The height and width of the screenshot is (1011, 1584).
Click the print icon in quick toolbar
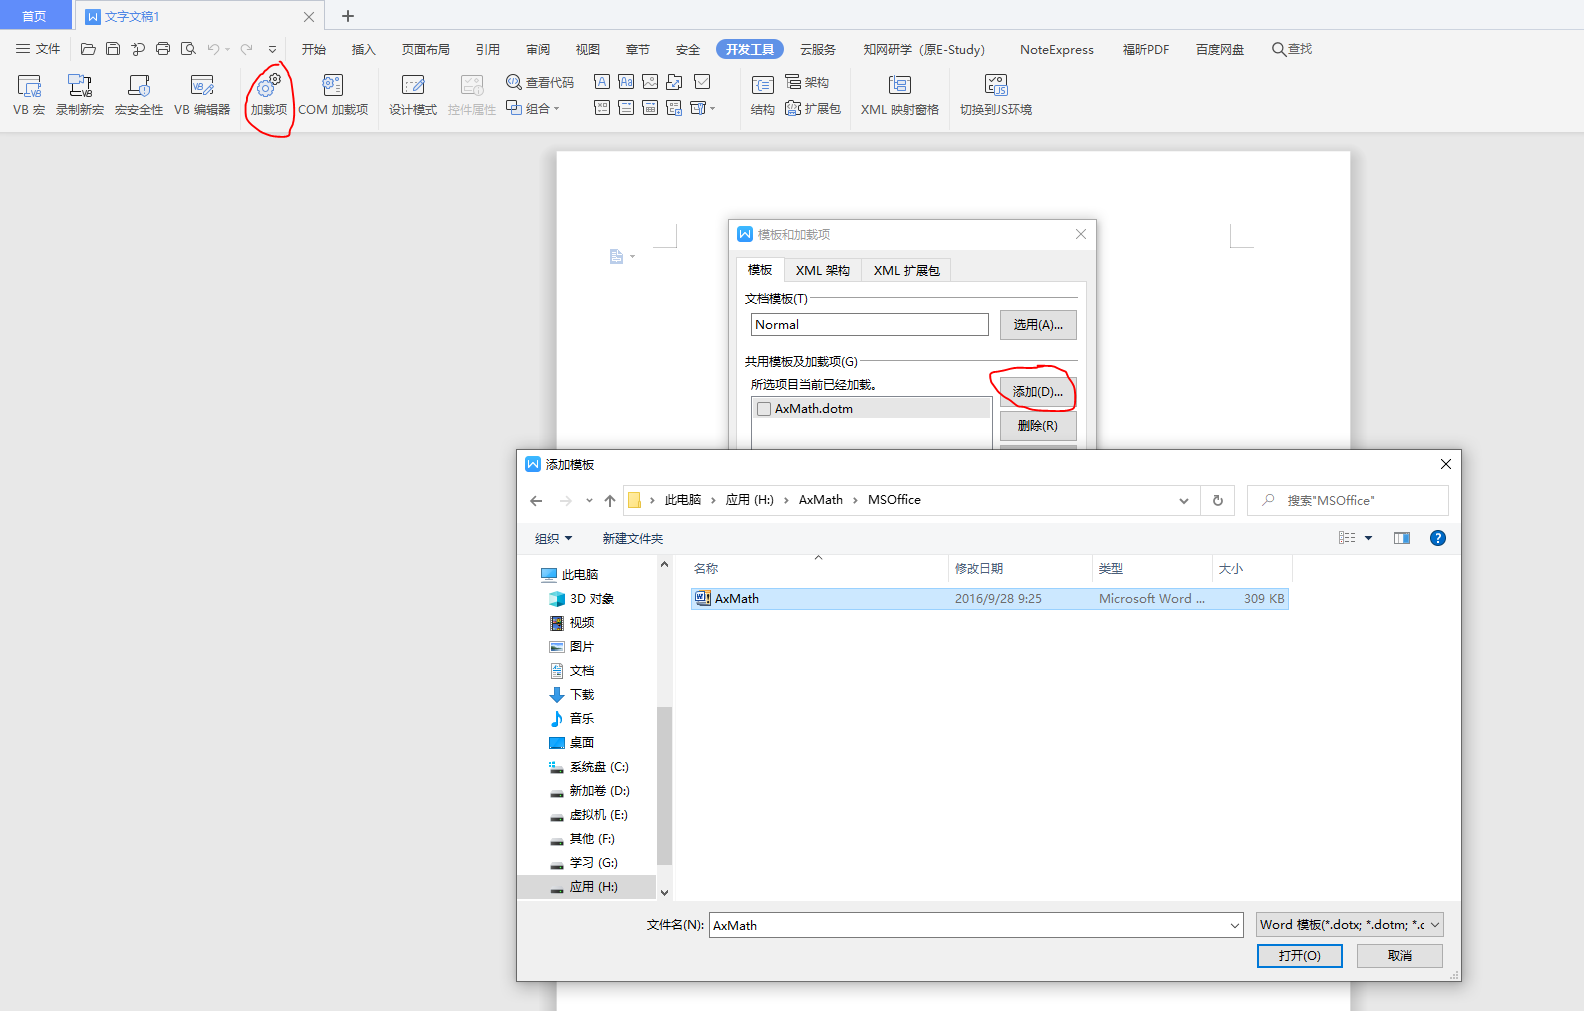click(x=163, y=49)
